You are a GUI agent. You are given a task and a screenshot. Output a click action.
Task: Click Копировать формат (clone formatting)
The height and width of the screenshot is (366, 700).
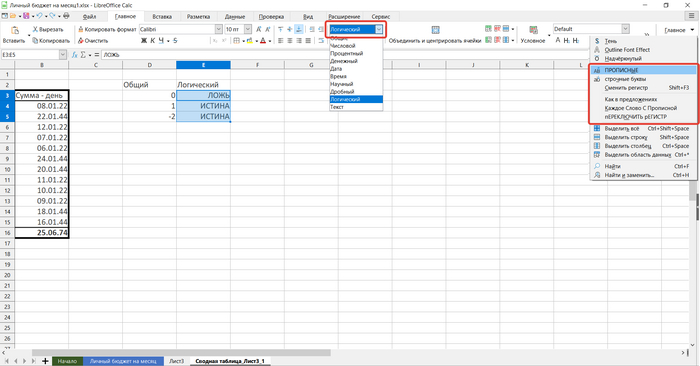pyautogui.click(x=107, y=29)
